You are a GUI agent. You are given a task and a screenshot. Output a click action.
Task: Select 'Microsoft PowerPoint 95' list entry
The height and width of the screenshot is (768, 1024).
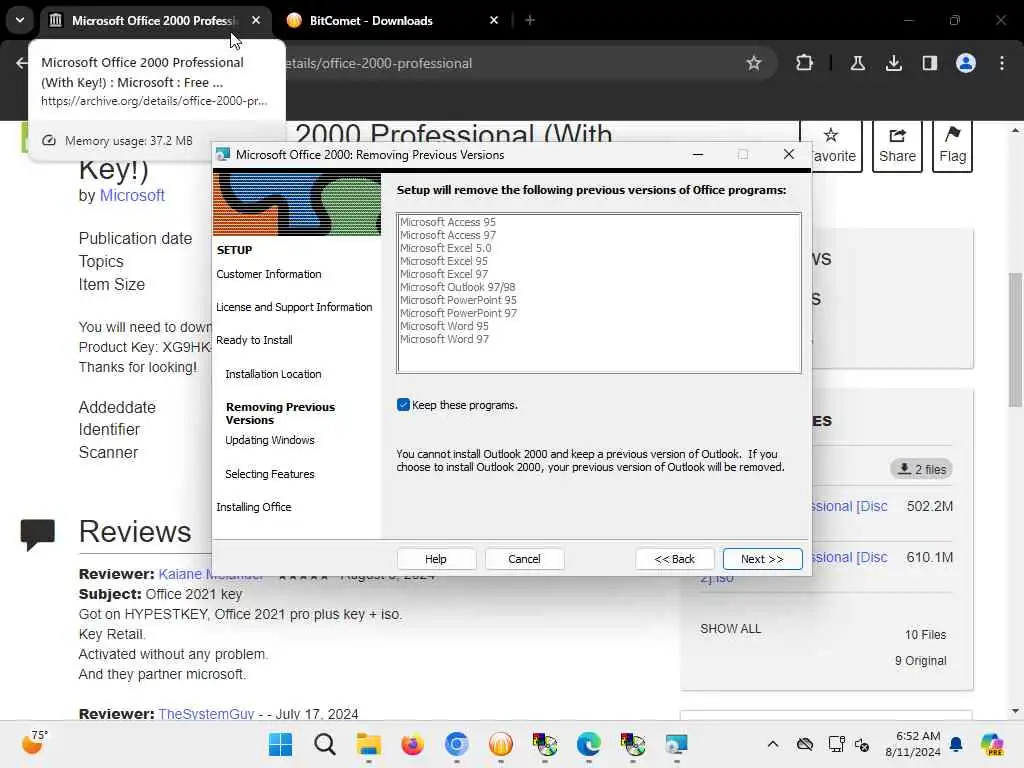(x=458, y=300)
